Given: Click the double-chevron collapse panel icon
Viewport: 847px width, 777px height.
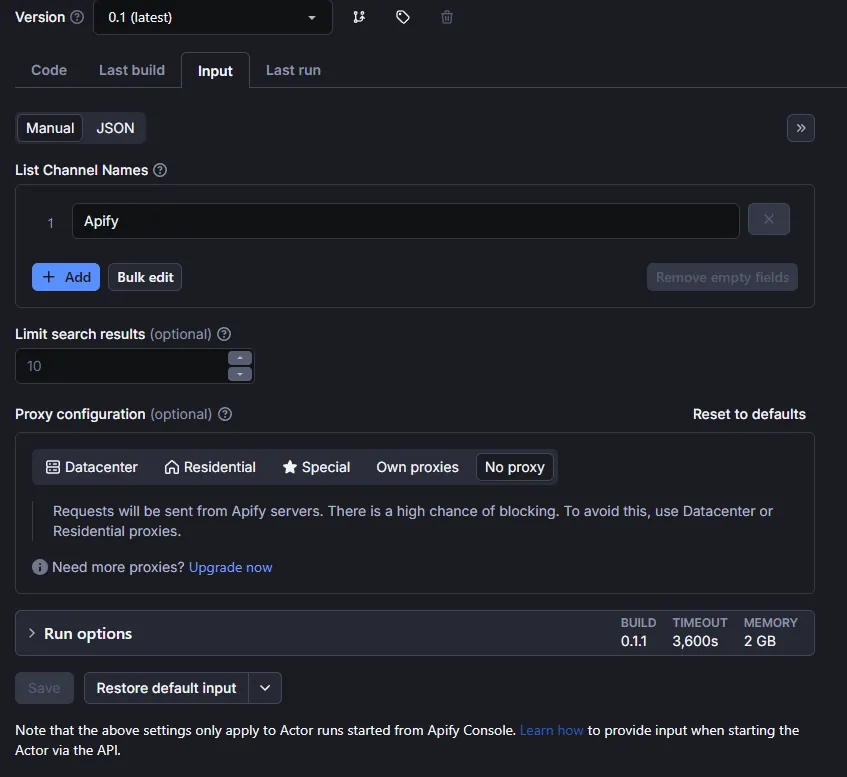Looking at the screenshot, I should pos(800,128).
